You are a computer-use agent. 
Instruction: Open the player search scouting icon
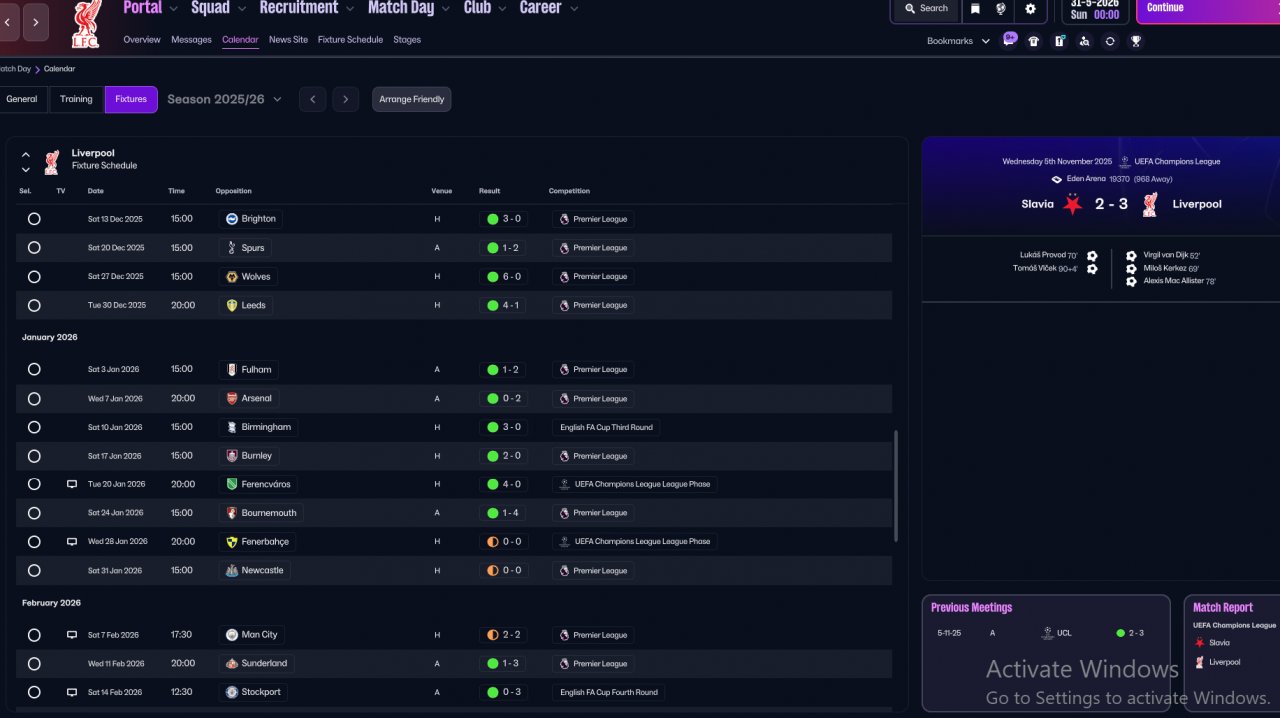1085,41
